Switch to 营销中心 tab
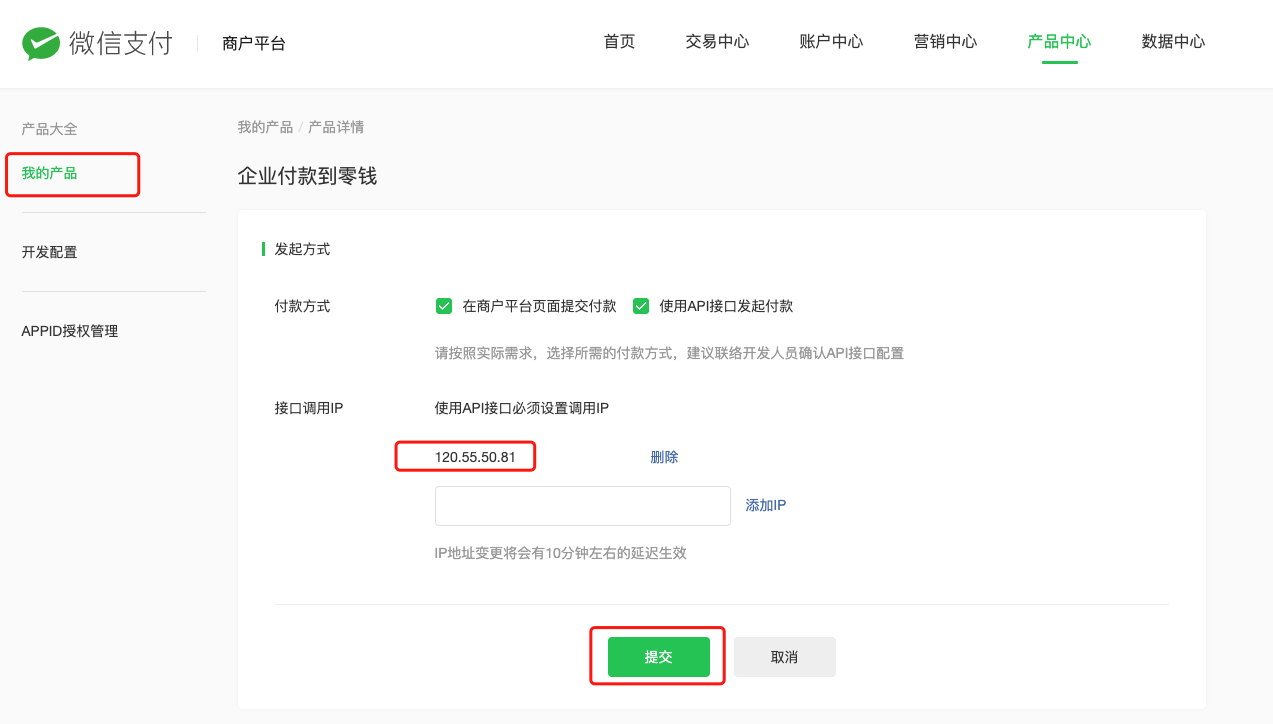The height and width of the screenshot is (724, 1273). 945,42
